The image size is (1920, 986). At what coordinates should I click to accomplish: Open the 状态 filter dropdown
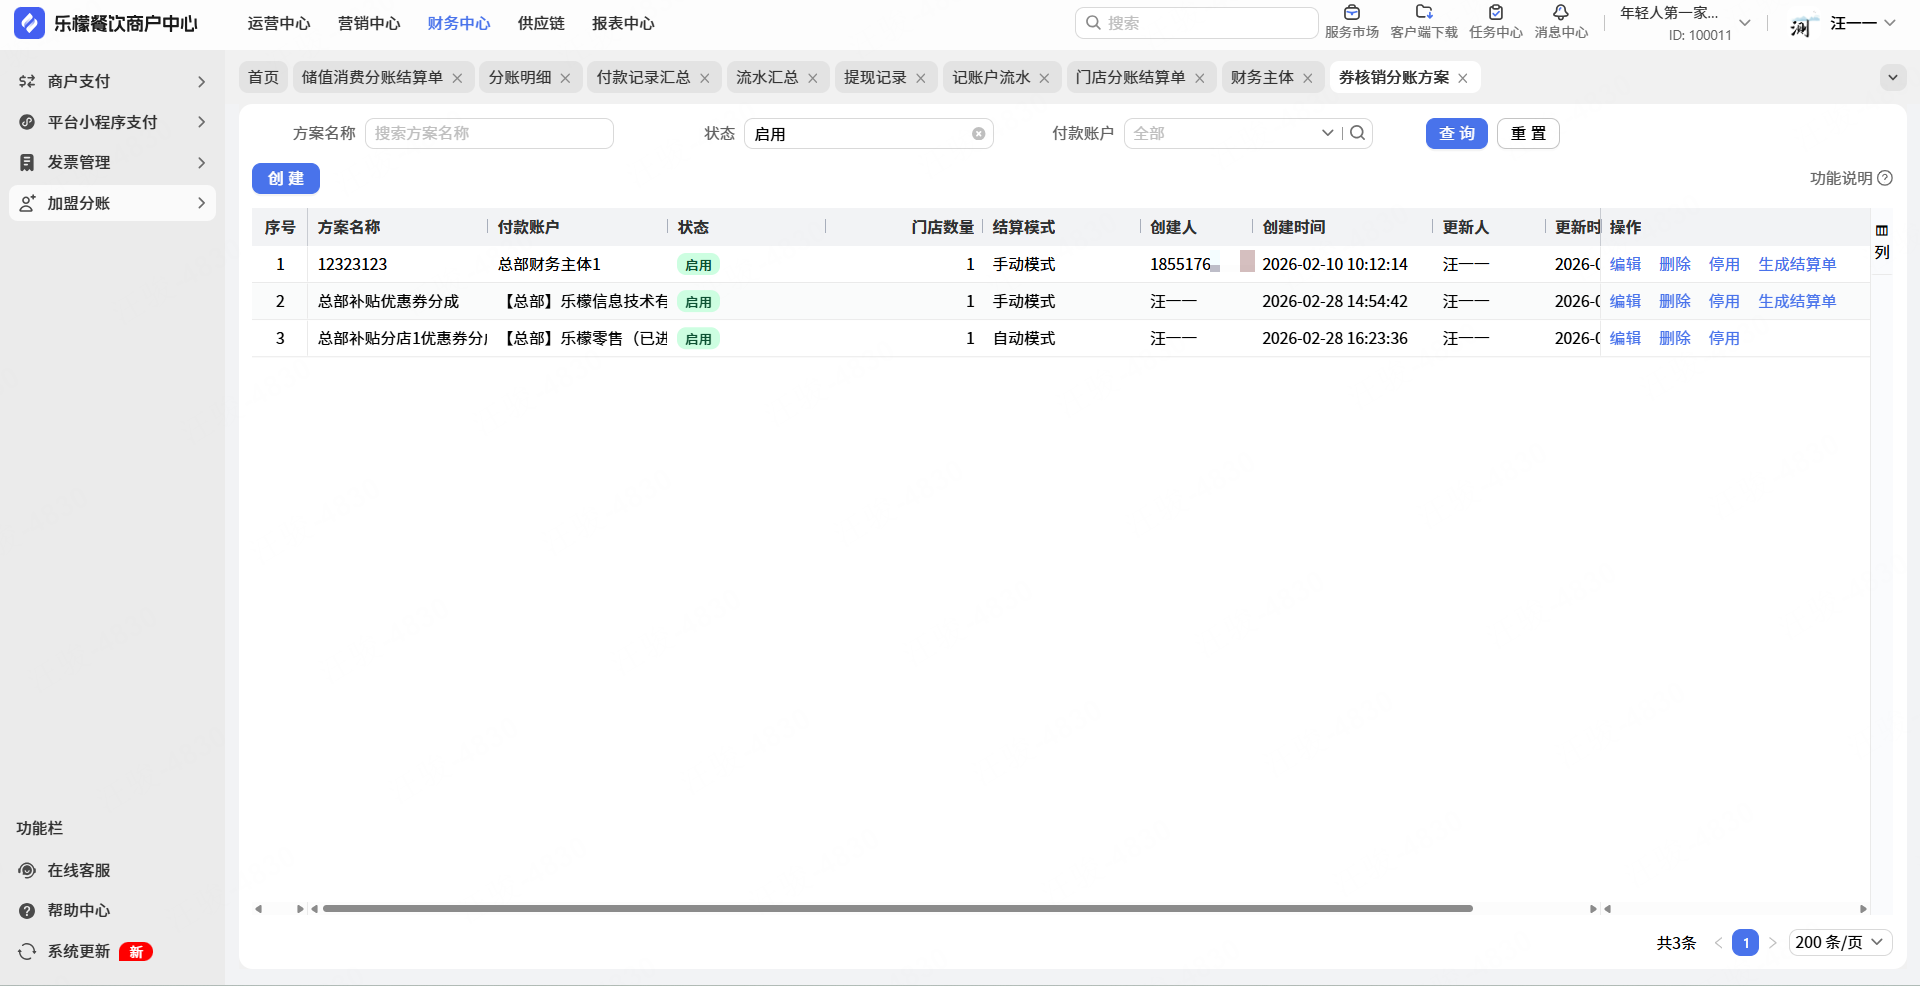pos(868,134)
